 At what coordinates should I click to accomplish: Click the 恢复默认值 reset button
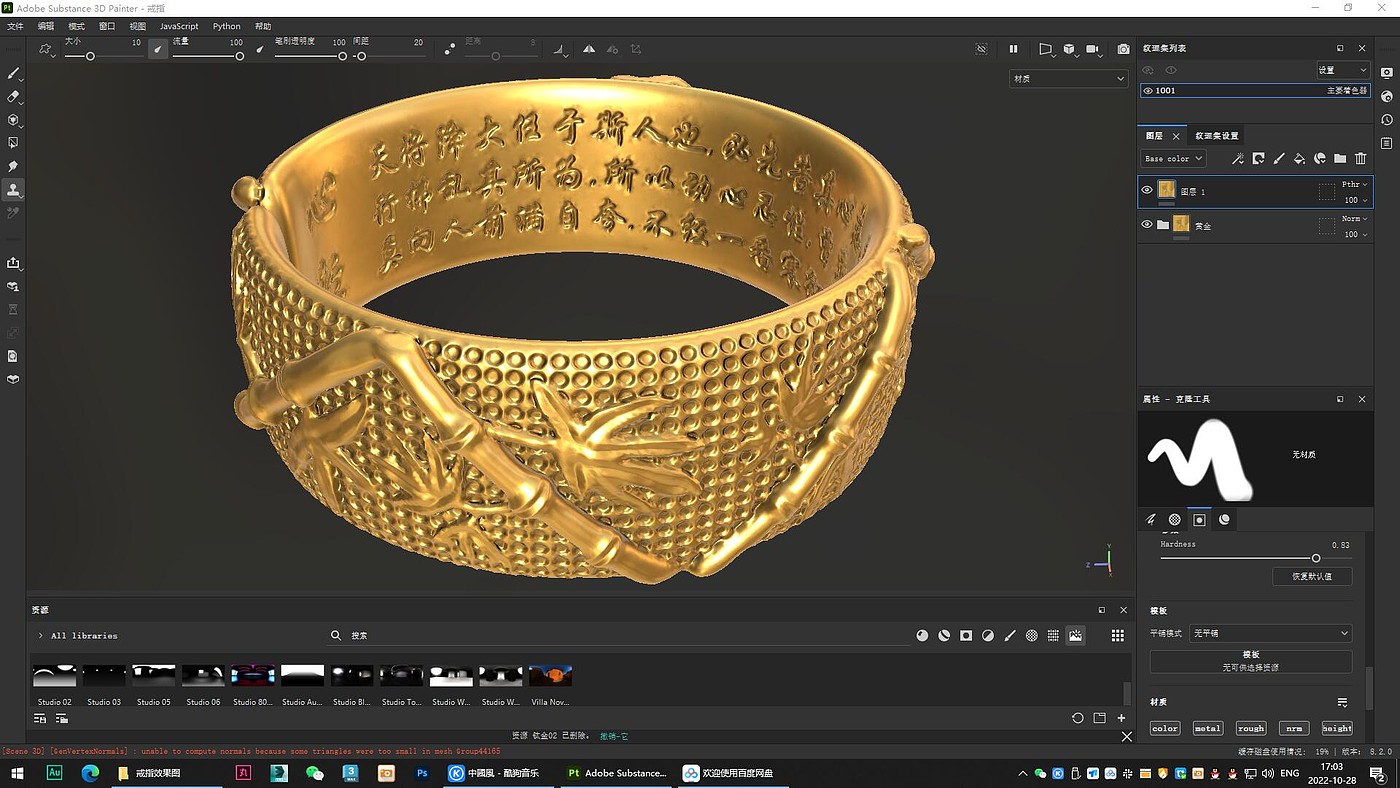[x=1312, y=577]
